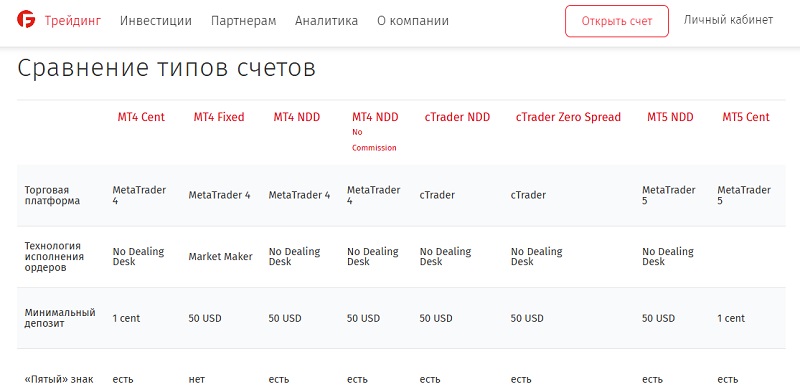The width and height of the screenshot is (800, 392).
Task: Click the «Пятый» знак row label
Action: [59, 379]
